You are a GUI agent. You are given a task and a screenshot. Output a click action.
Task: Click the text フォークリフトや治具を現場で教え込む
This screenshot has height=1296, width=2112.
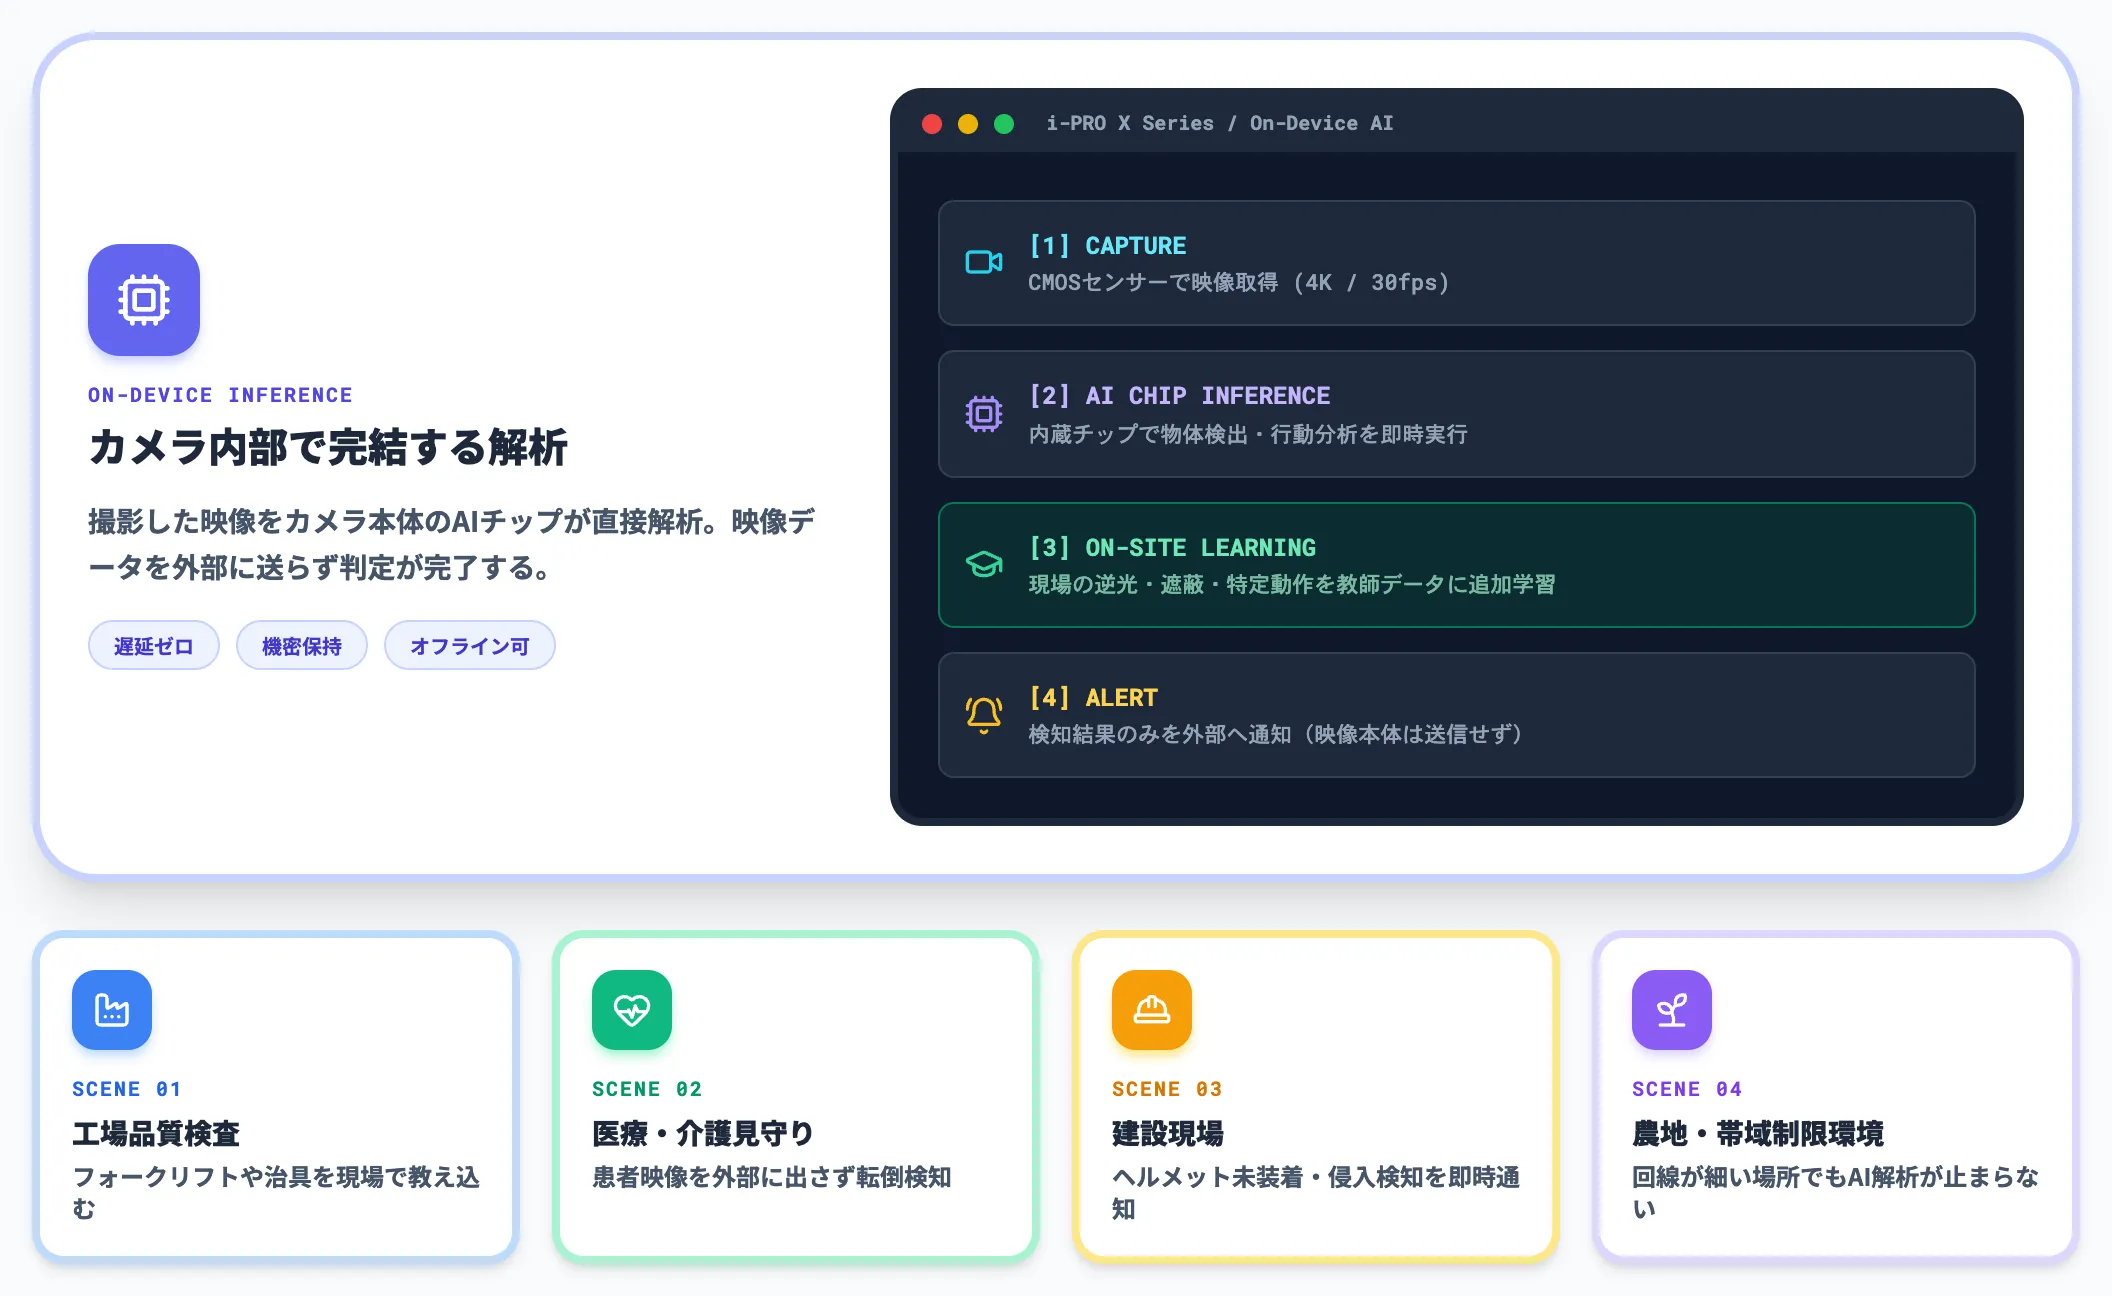click(x=276, y=1193)
